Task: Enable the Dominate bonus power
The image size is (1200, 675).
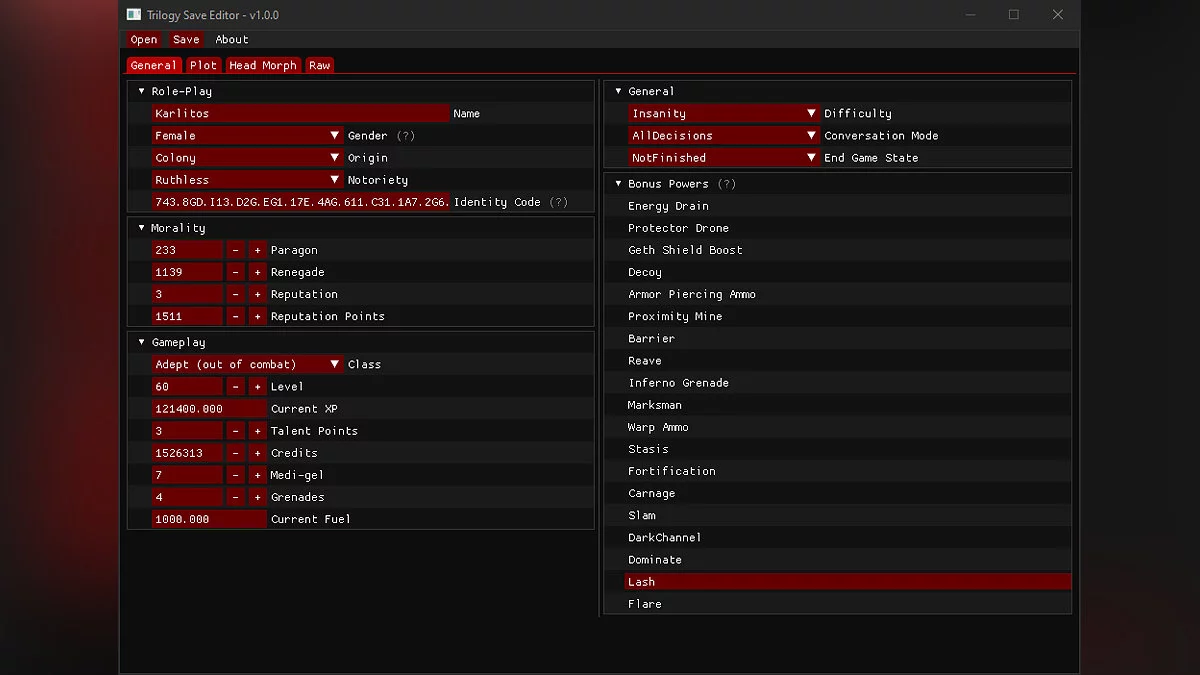Action: [x=655, y=560]
